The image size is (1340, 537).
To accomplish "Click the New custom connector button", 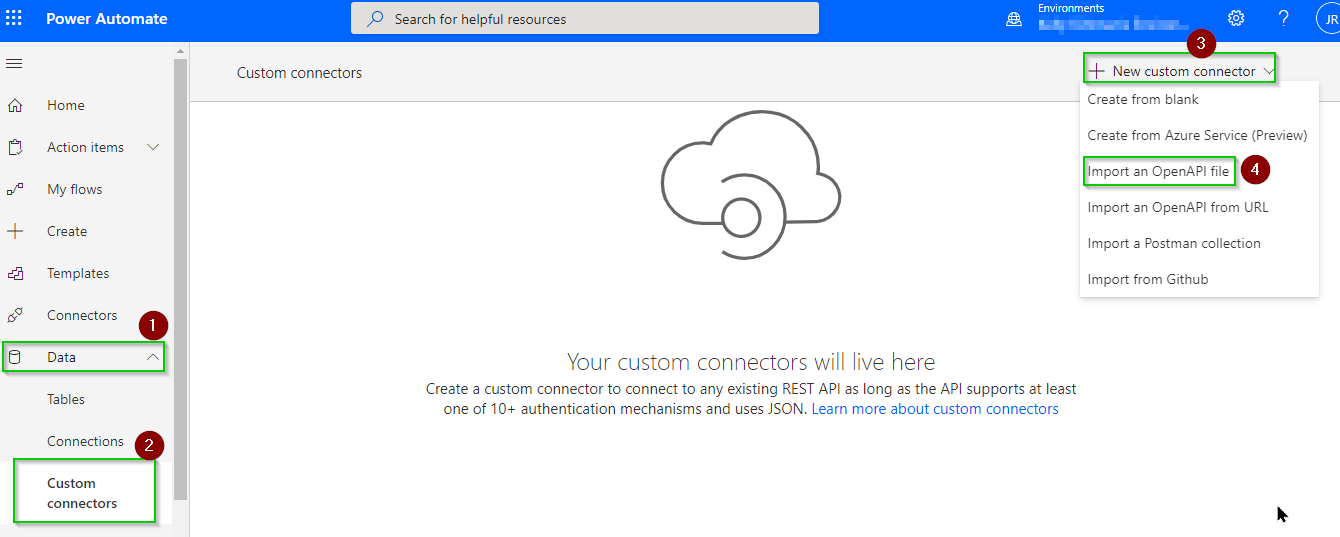I will 1180,71.
